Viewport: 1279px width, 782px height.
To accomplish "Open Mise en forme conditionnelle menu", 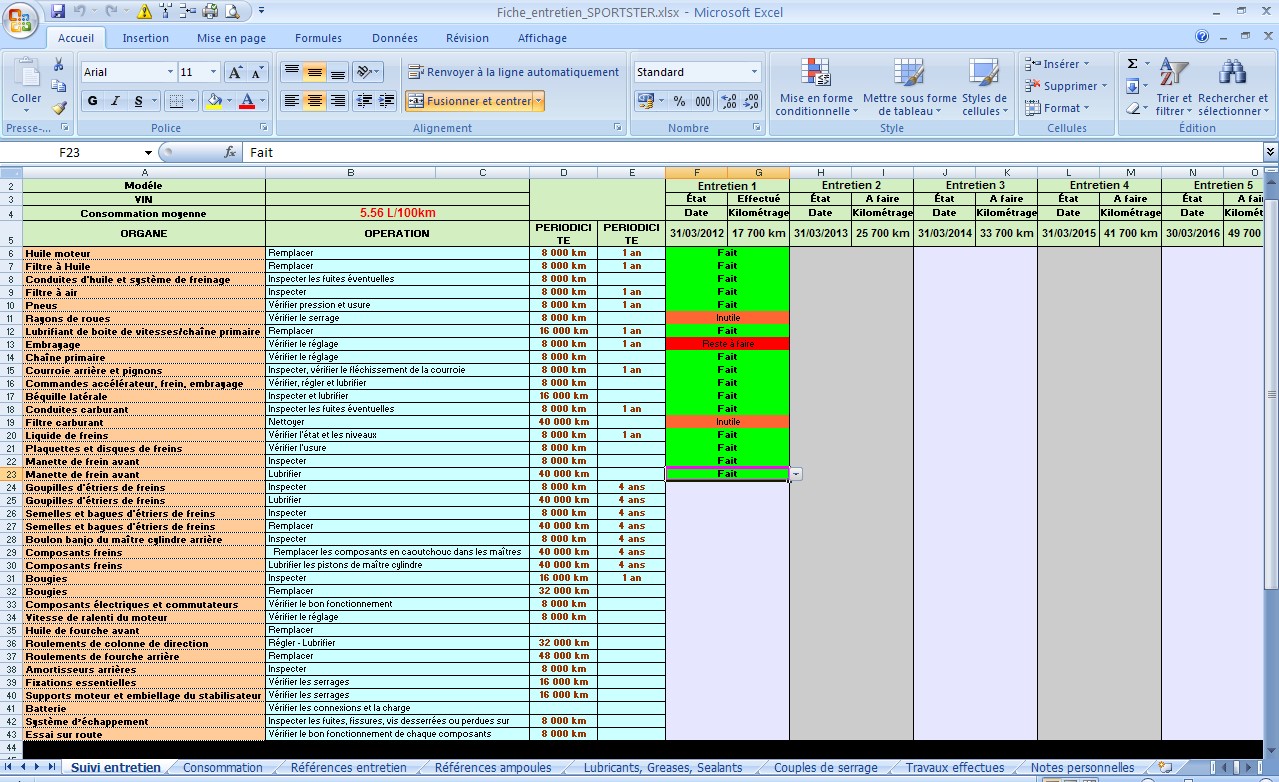I will (x=816, y=87).
